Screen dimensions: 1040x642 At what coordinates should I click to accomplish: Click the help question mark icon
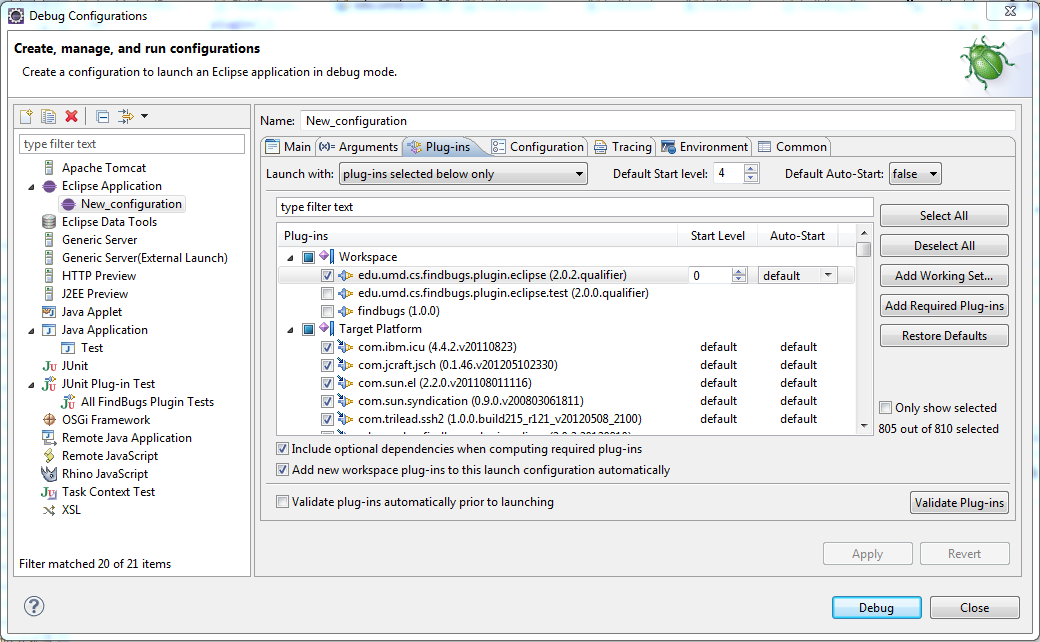click(x=34, y=606)
